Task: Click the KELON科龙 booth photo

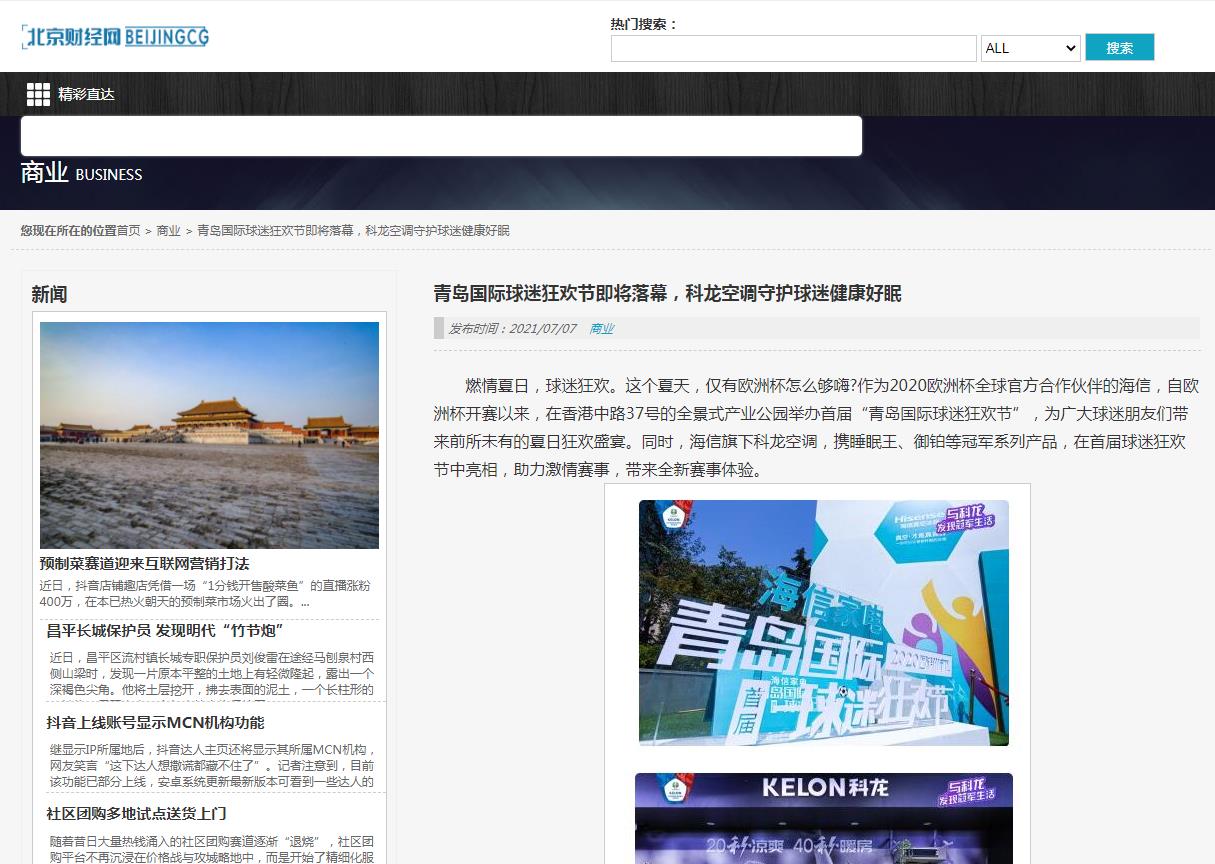Action: coord(824,818)
